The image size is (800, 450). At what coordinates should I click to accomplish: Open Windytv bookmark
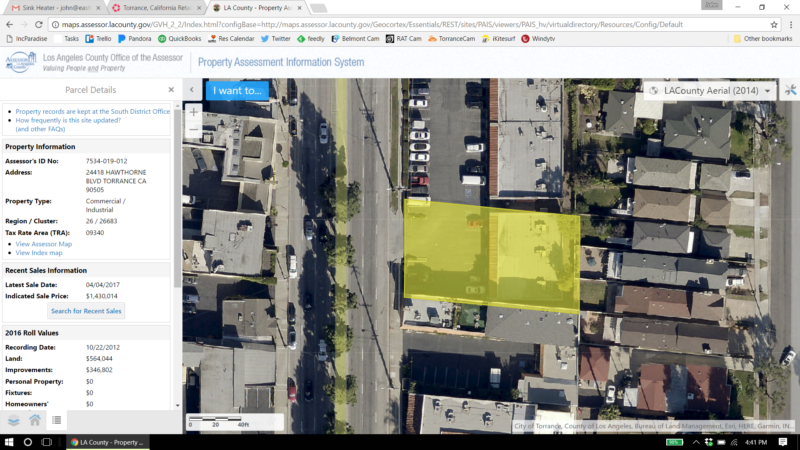[538, 39]
